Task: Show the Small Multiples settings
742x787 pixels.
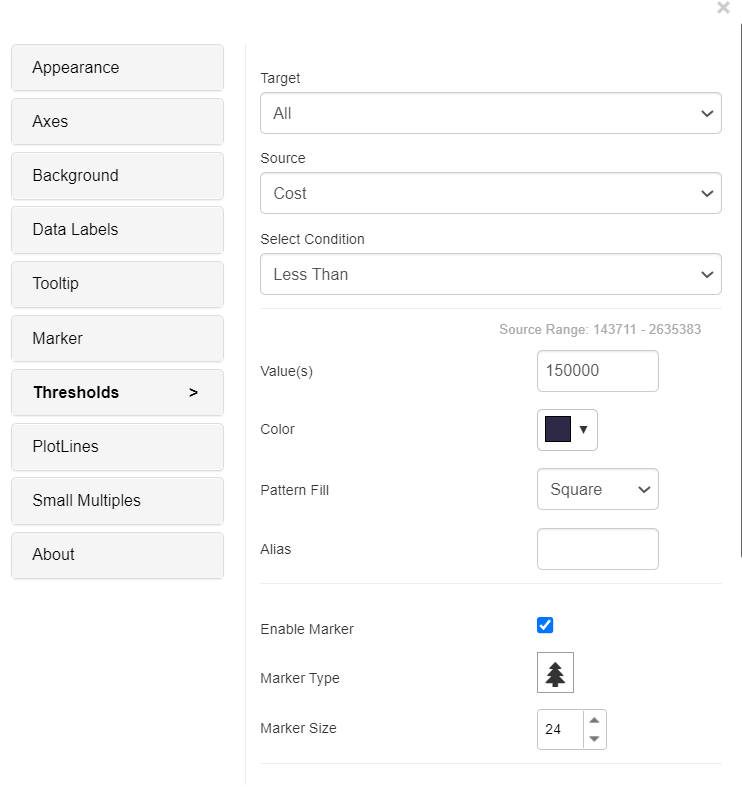Action: [117, 501]
